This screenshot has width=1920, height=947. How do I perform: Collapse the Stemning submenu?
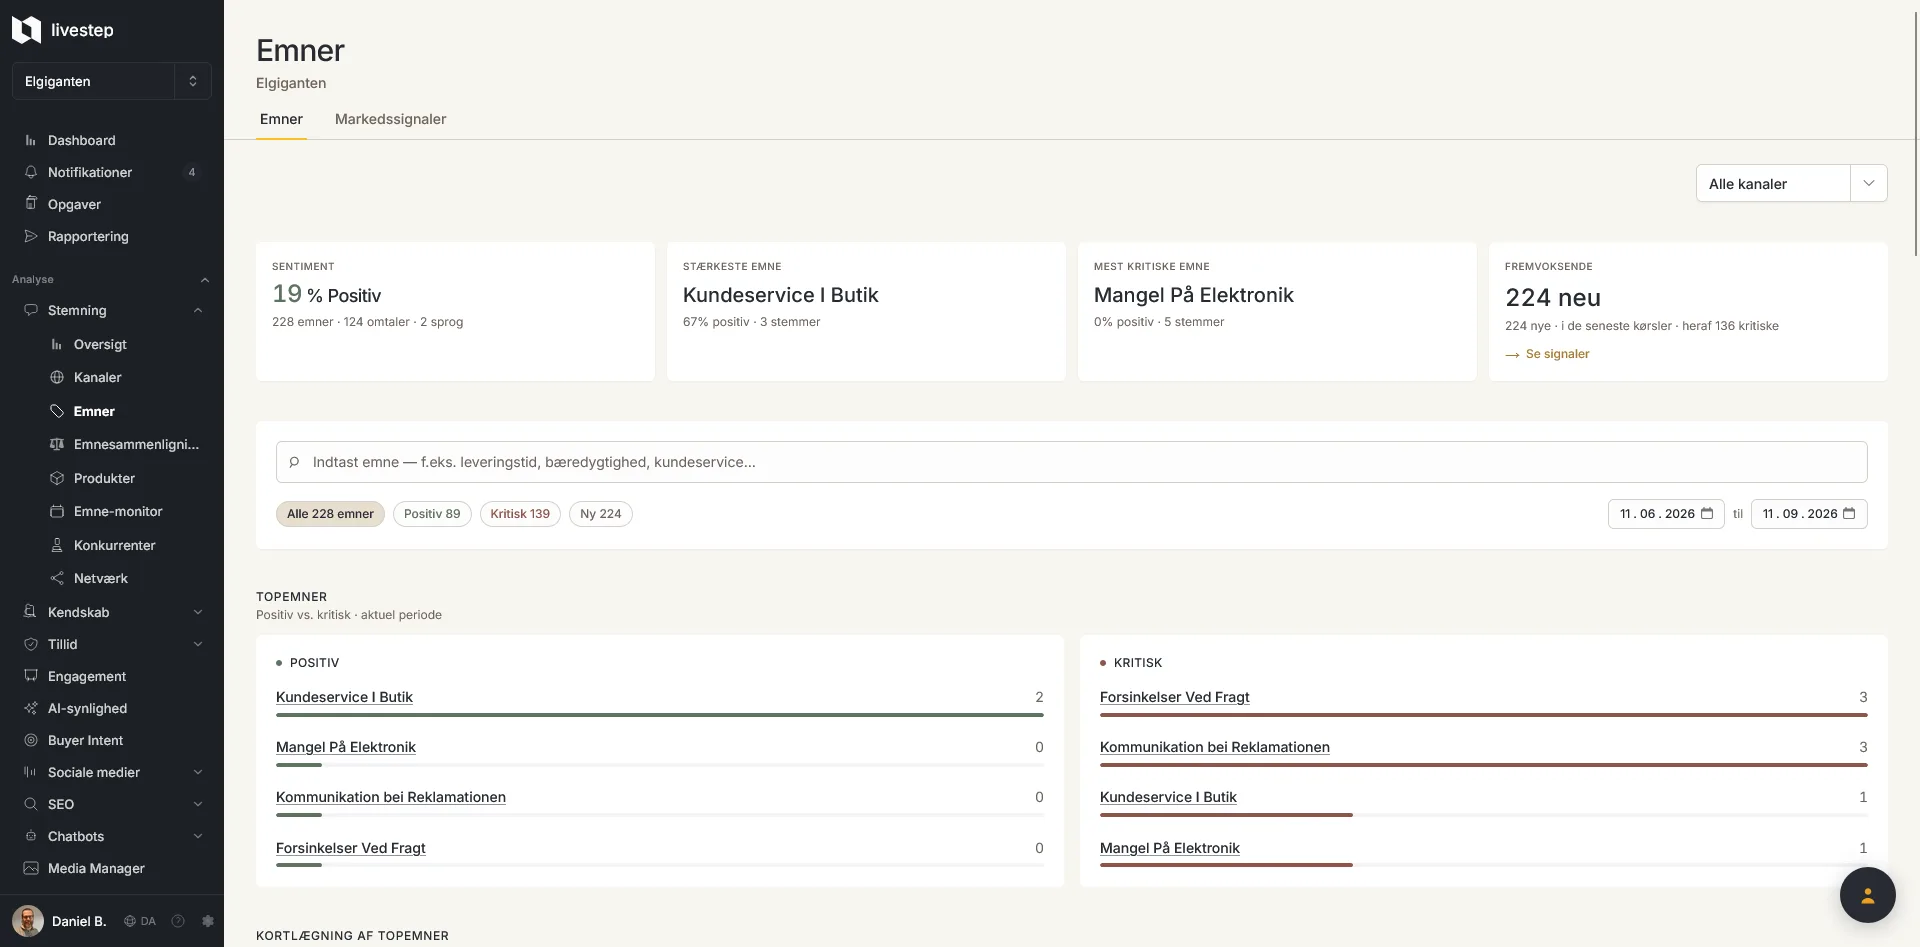tap(198, 311)
